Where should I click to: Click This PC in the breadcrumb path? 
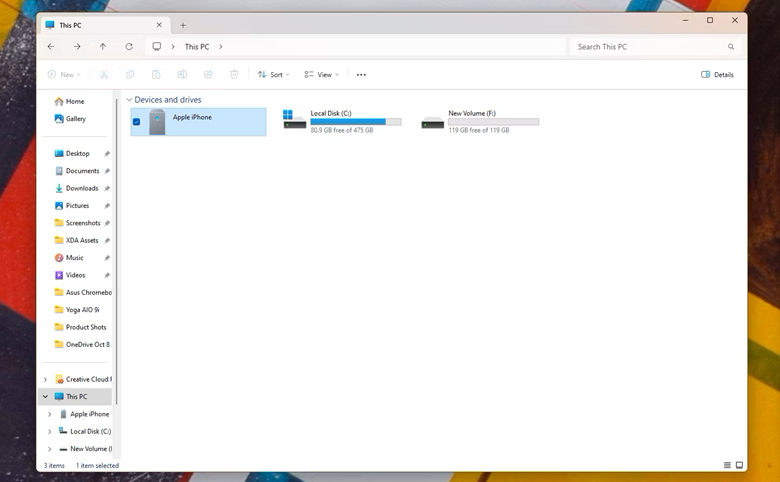tap(197, 47)
